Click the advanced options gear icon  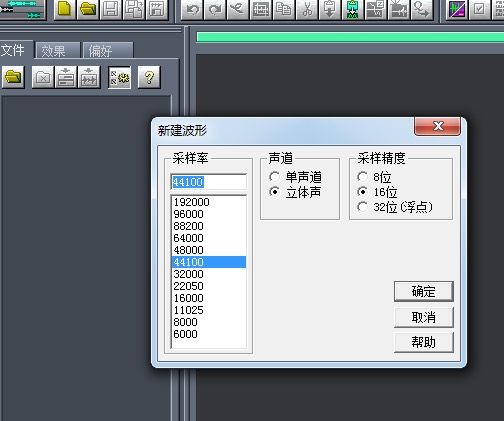(119, 77)
